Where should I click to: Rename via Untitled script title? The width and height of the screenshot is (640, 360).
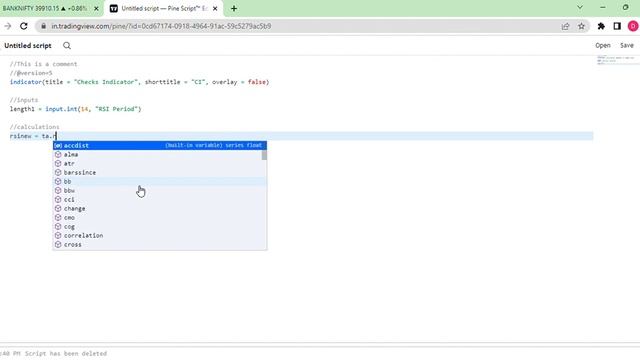coord(28,46)
